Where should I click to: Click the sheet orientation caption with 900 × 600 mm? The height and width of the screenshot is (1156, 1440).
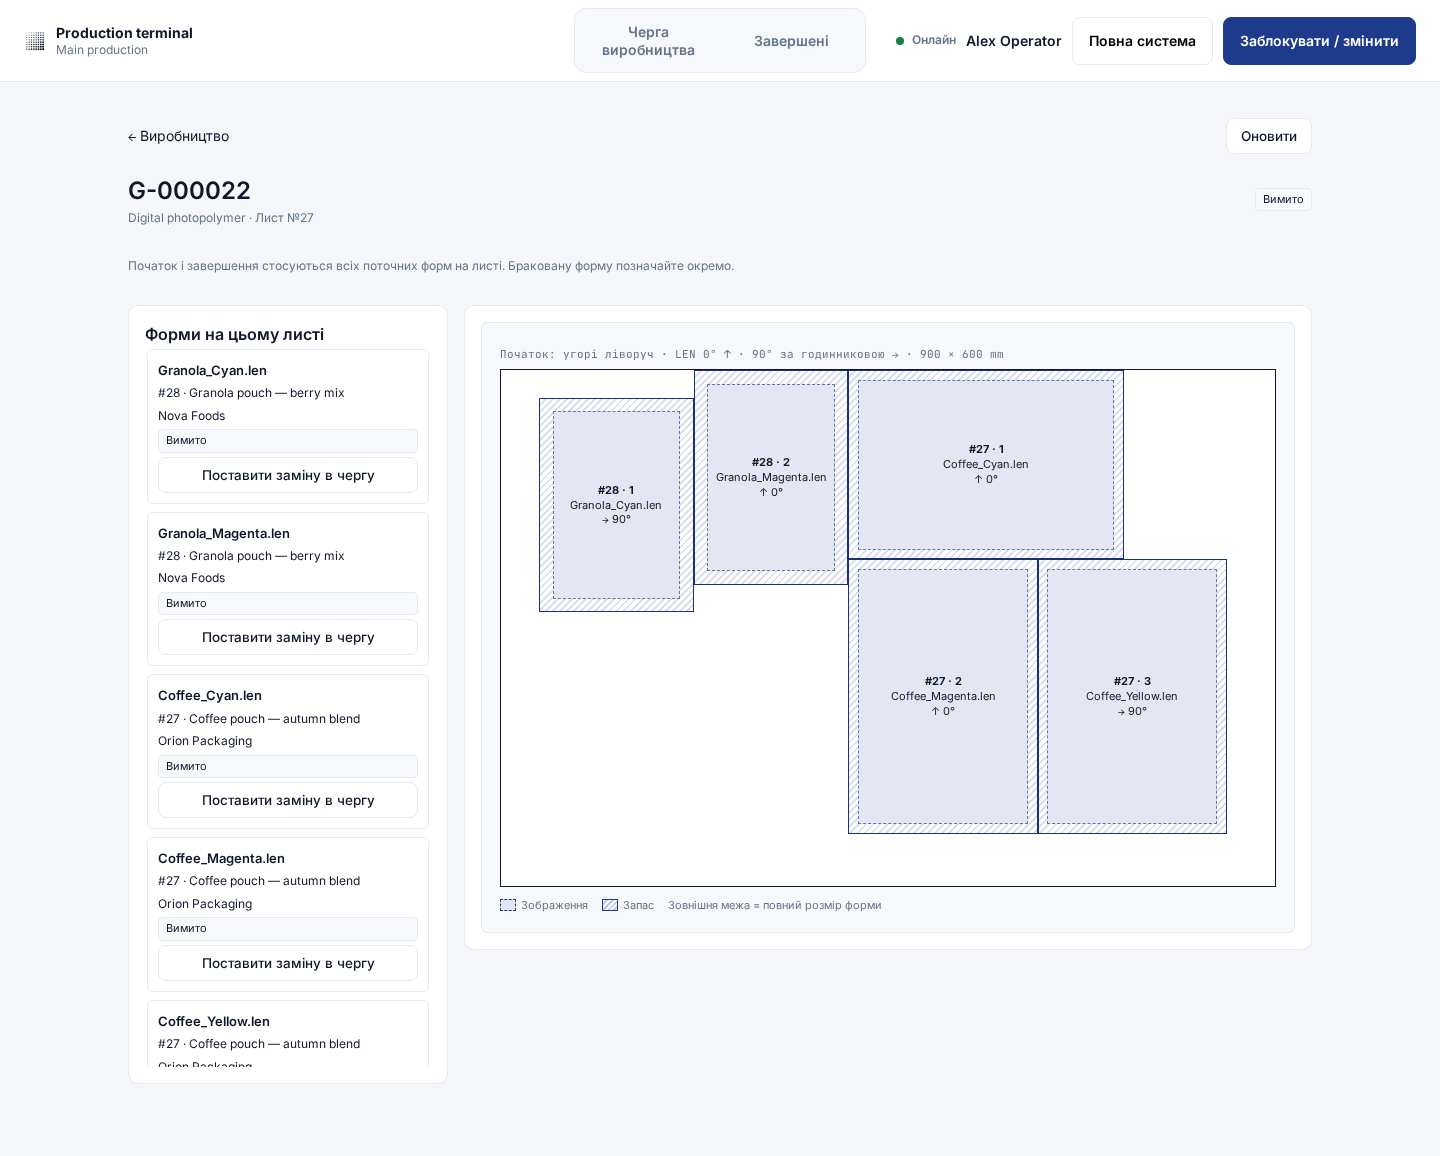(751, 354)
